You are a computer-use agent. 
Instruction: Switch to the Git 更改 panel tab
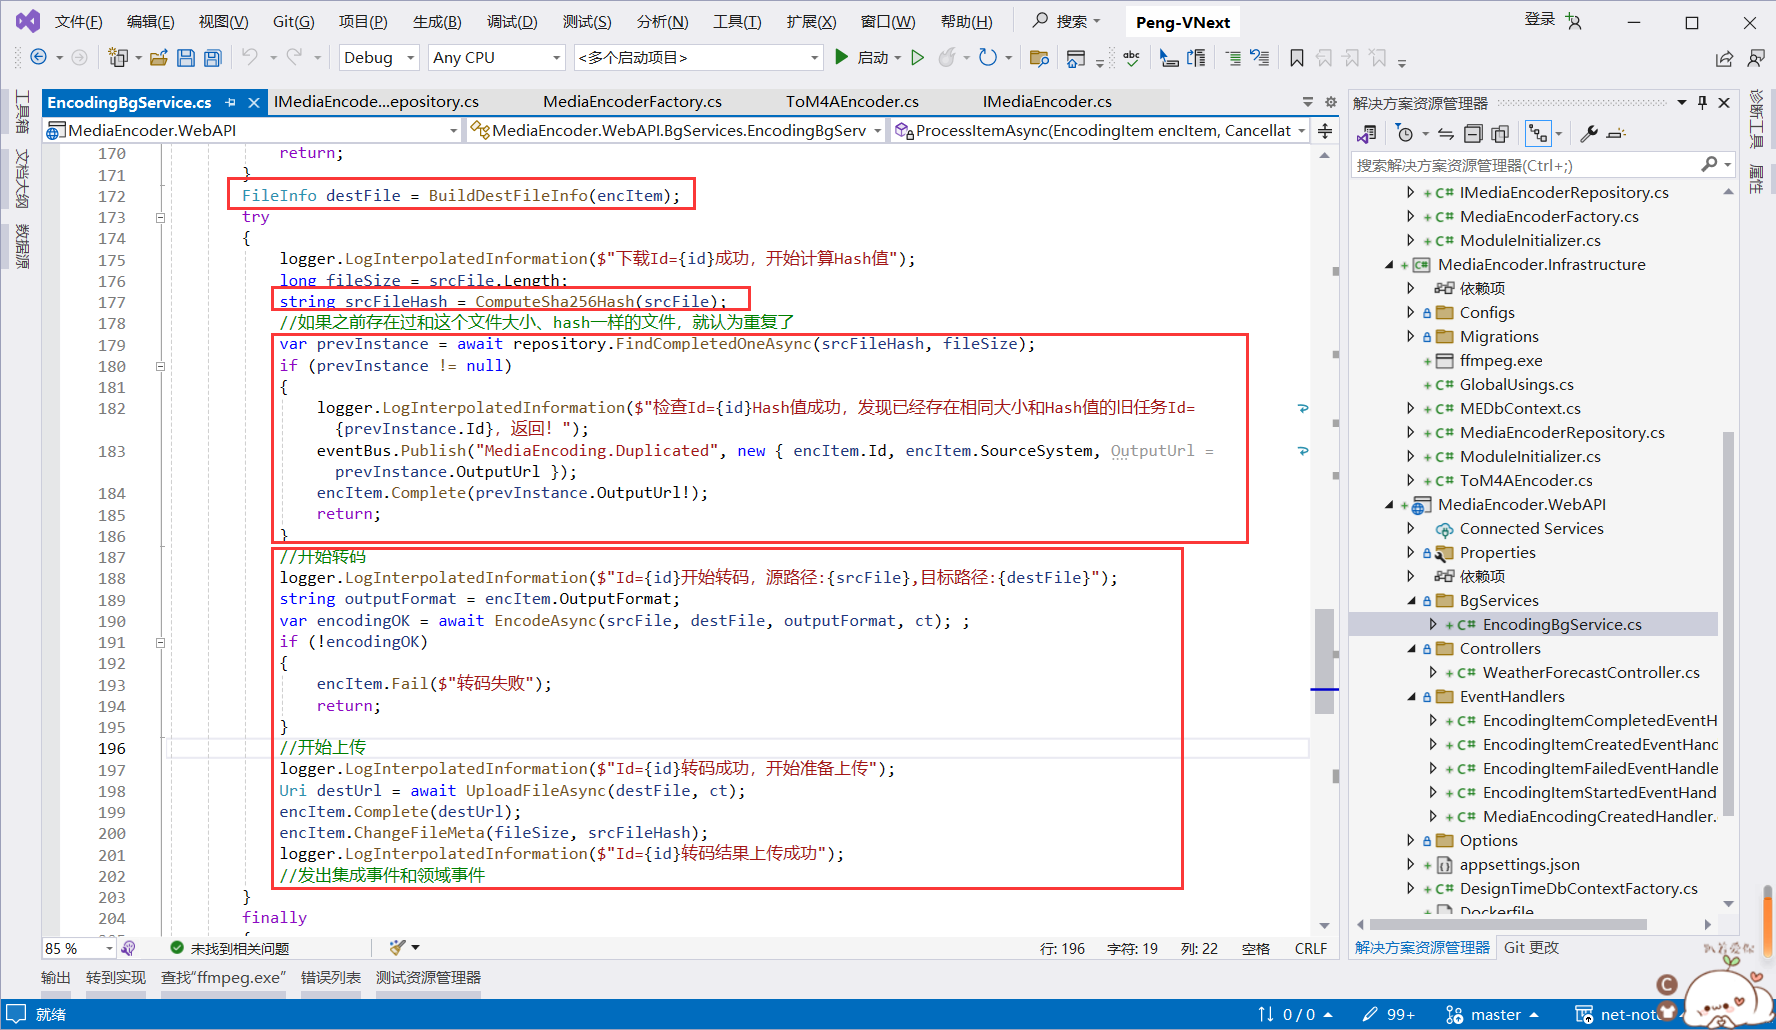(1531, 948)
